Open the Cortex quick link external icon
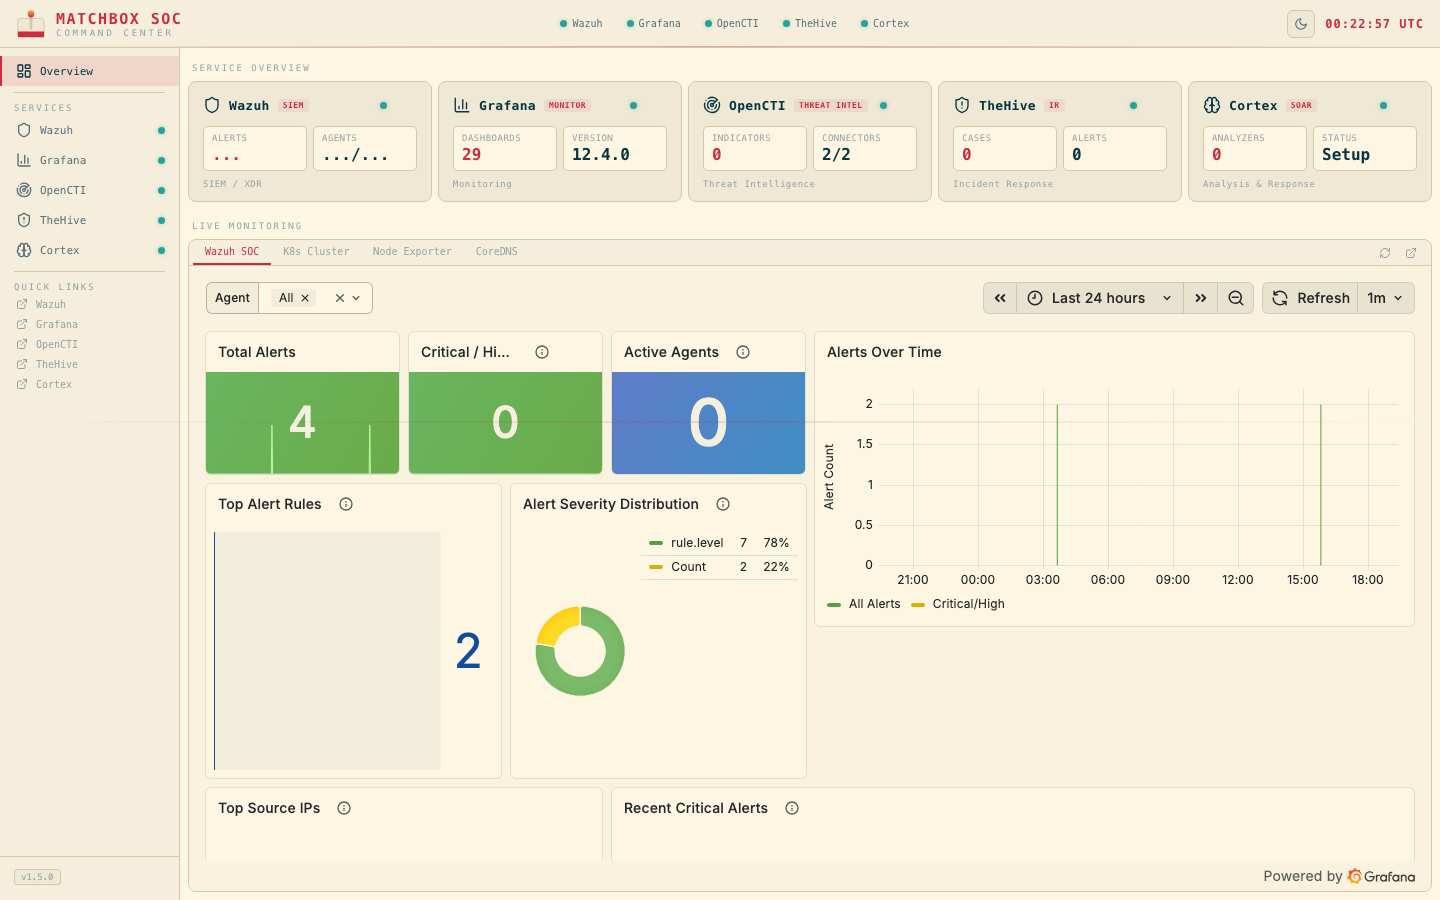 coord(22,384)
